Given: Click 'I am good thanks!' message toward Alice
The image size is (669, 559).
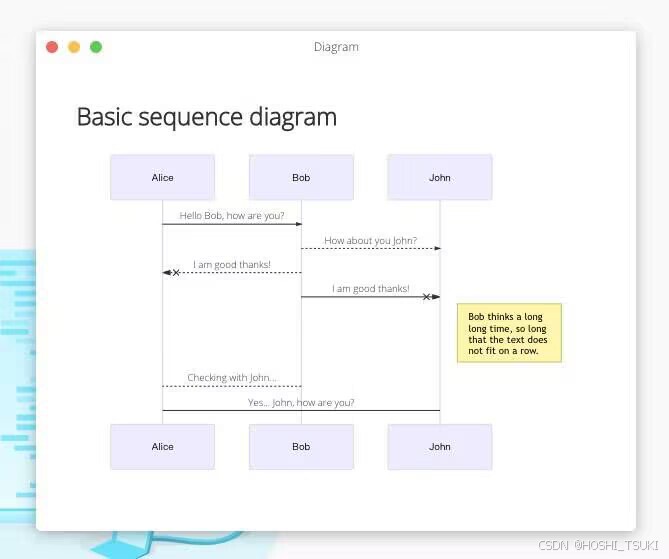Looking at the screenshot, I should 232,265.
